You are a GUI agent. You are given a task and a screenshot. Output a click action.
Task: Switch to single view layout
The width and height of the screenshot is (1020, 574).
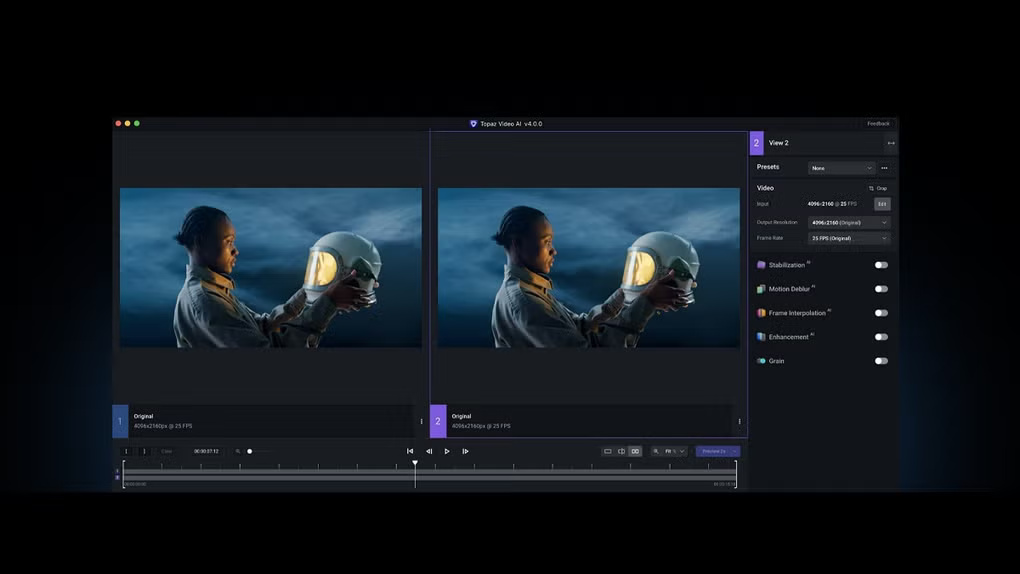(607, 451)
